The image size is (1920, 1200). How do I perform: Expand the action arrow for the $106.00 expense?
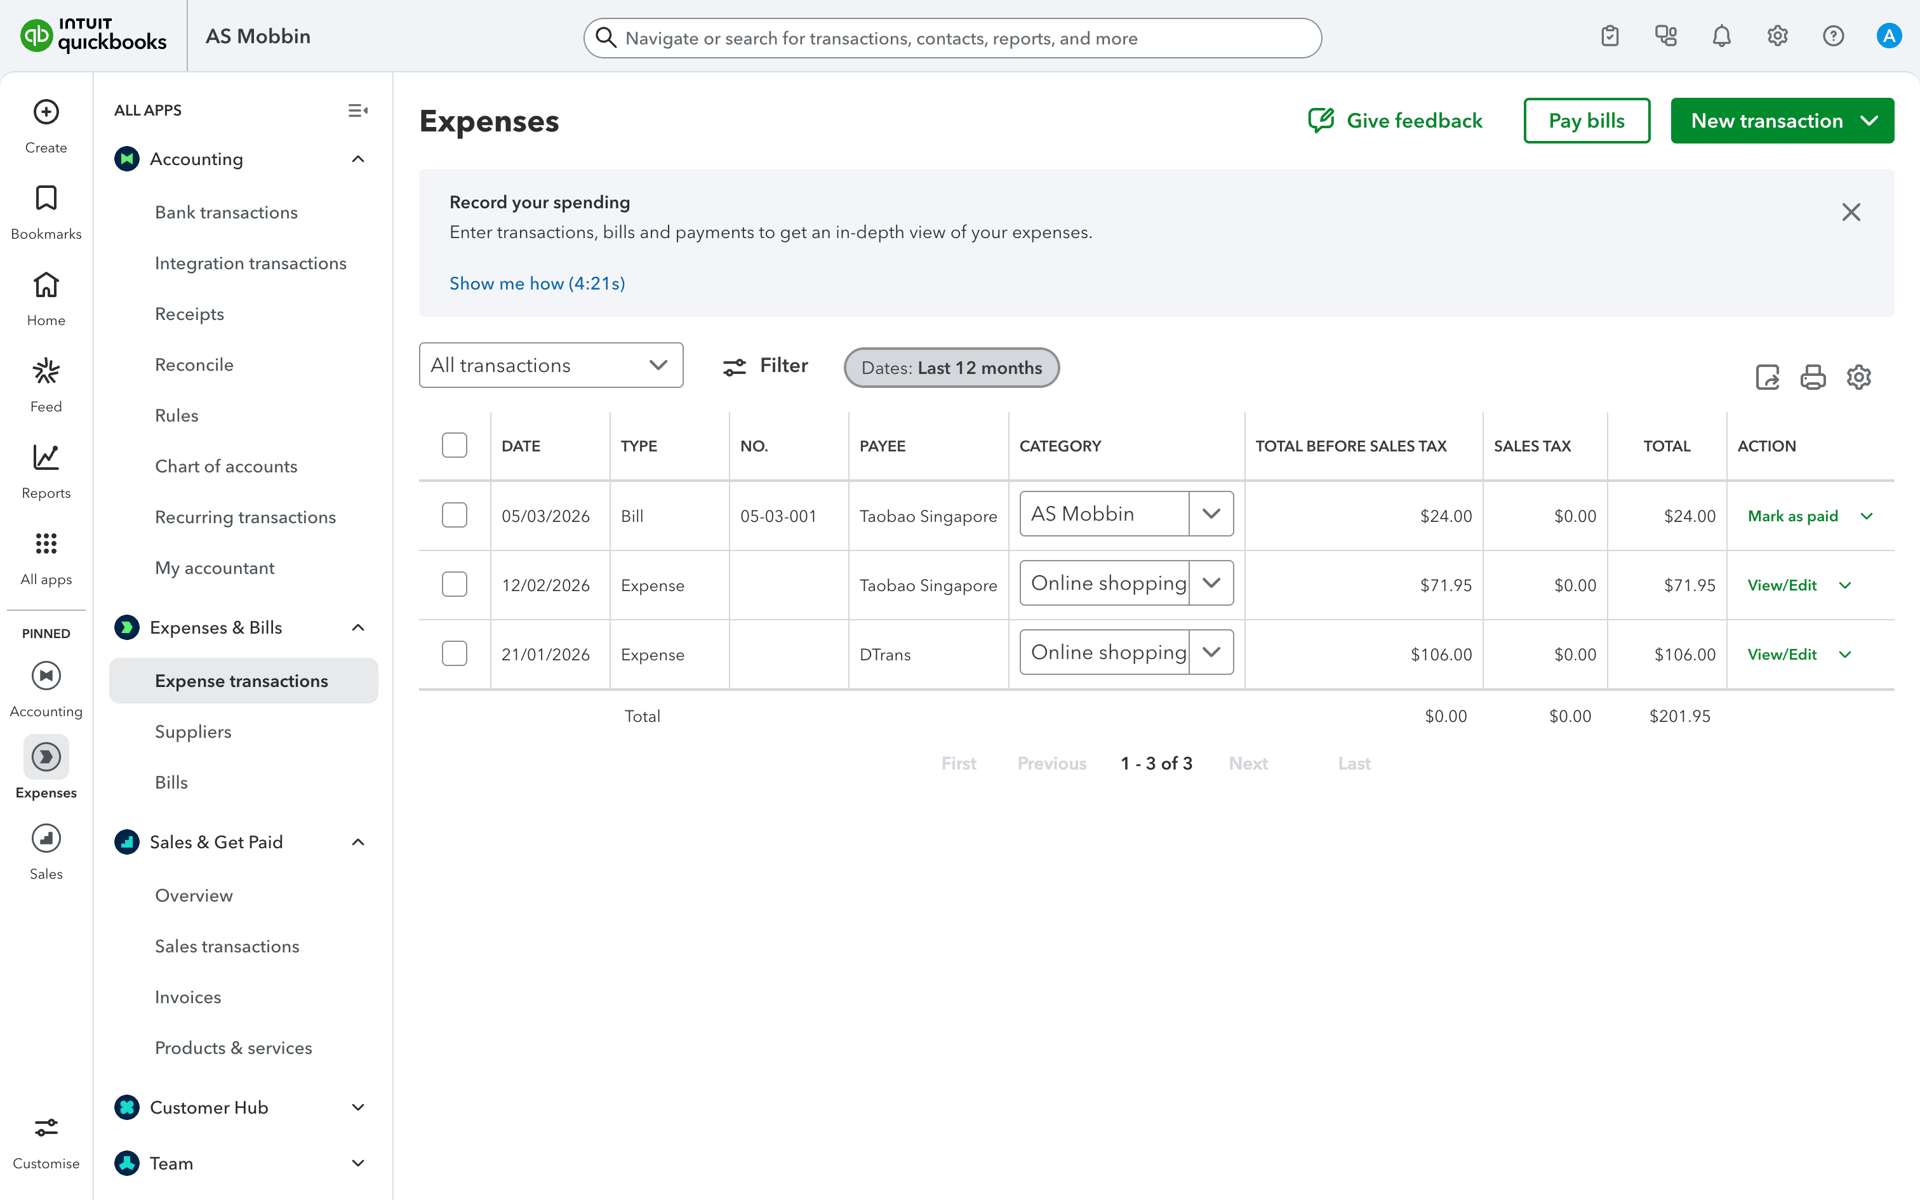coord(1845,654)
